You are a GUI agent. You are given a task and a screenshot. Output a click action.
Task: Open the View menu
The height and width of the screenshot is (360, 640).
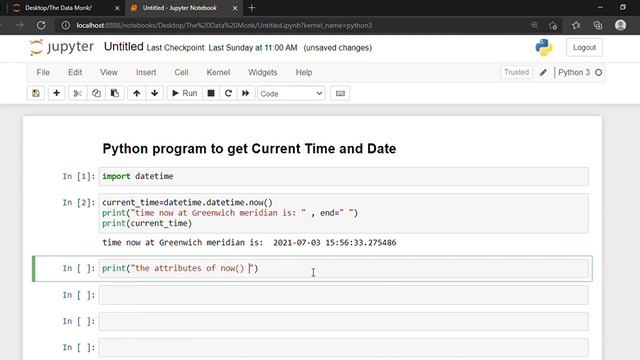(x=109, y=72)
